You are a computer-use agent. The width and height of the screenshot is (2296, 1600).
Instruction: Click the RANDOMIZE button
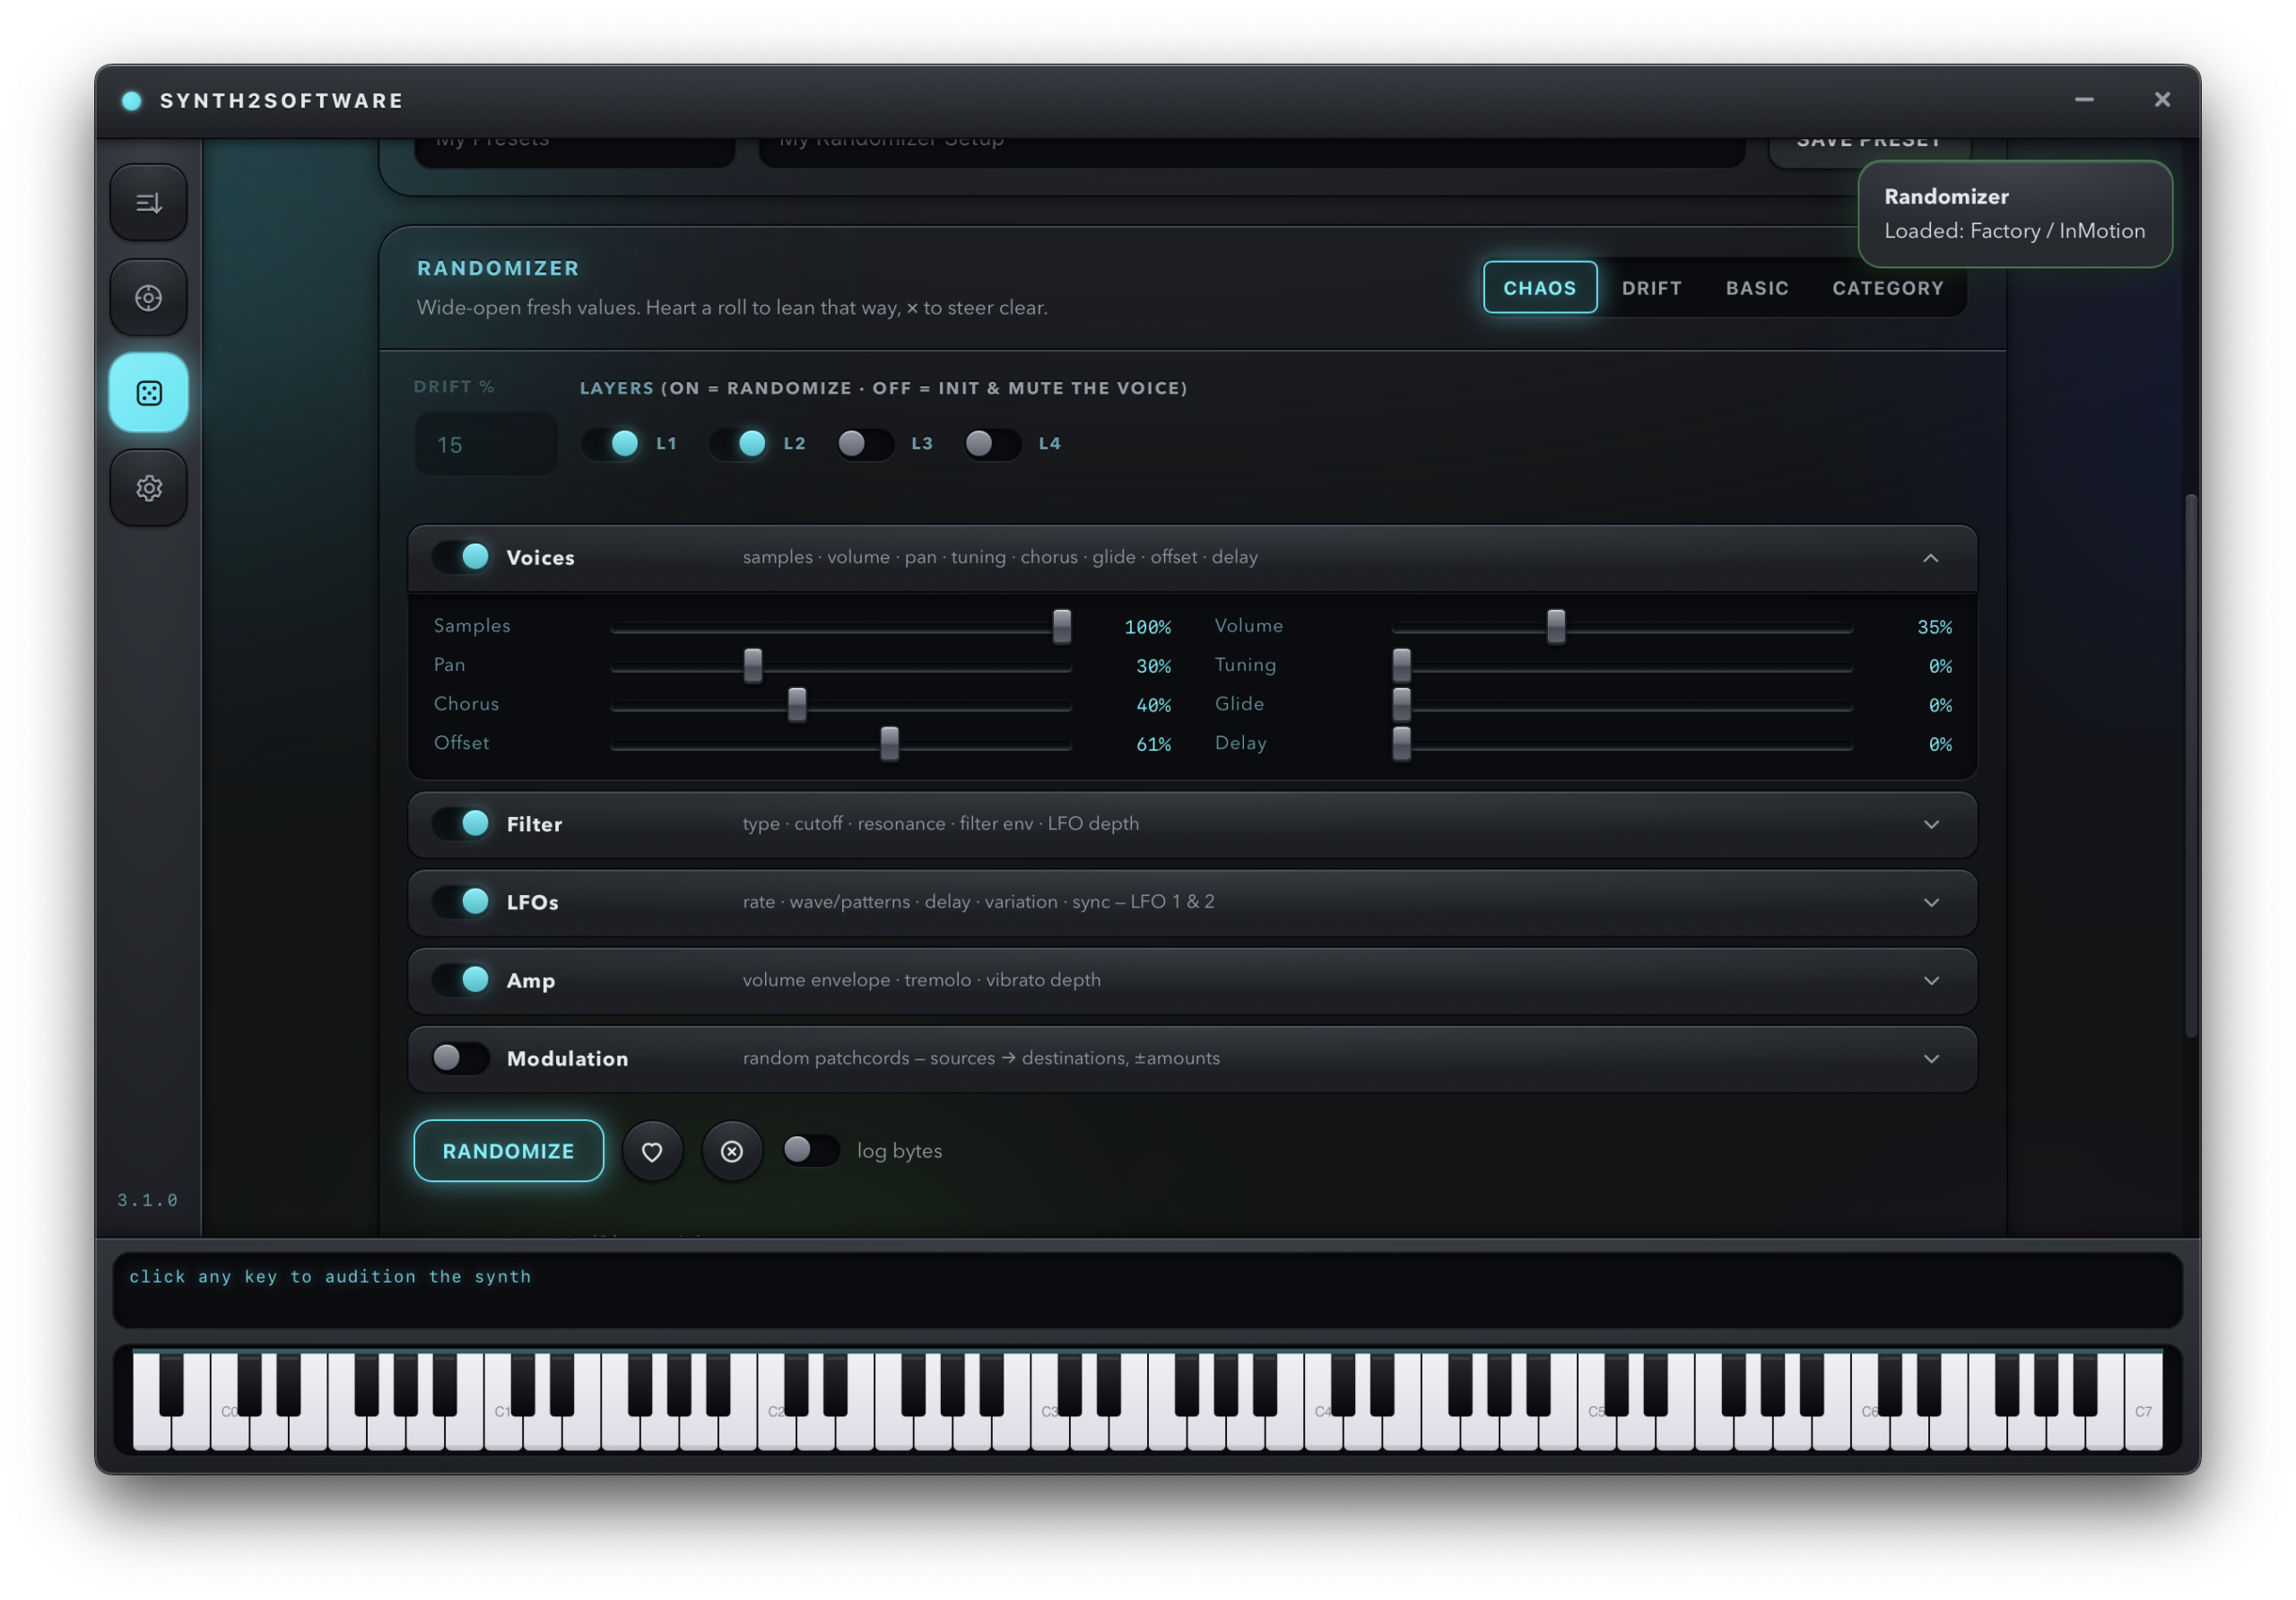pyautogui.click(x=508, y=1152)
